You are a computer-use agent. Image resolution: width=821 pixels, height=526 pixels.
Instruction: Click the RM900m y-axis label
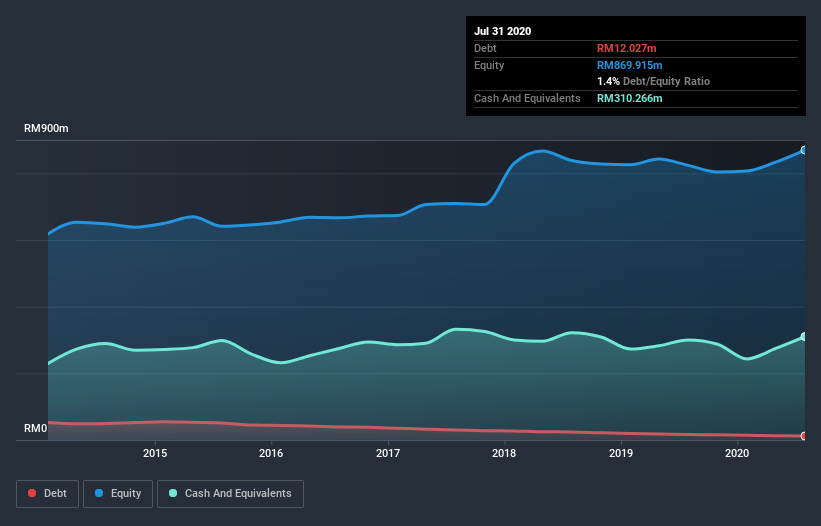coord(46,129)
